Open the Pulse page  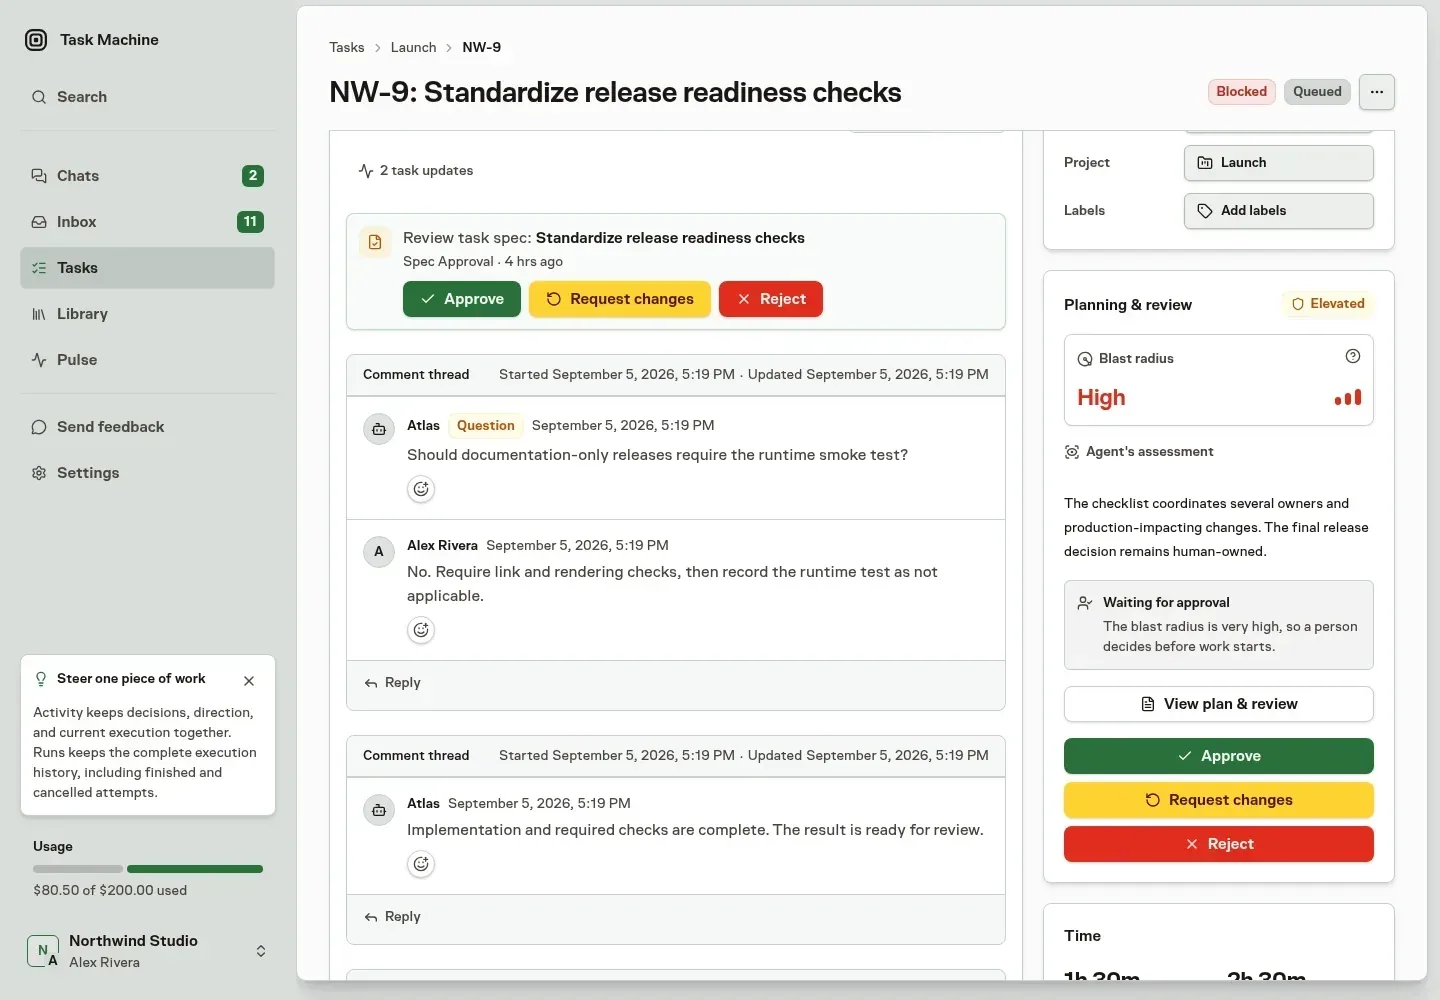point(147,360)
